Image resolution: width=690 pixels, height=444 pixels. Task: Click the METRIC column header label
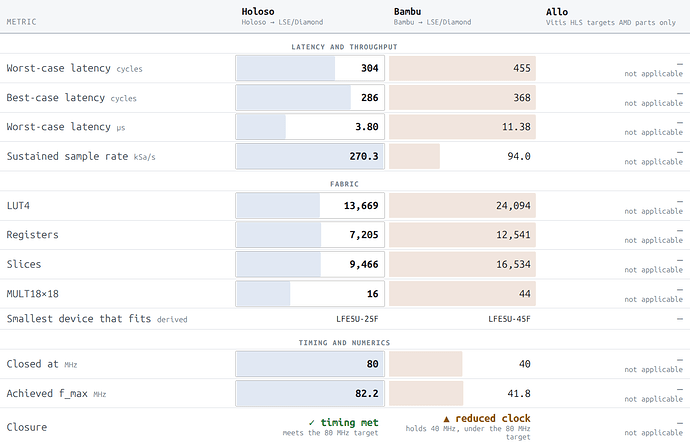(21, 22)
